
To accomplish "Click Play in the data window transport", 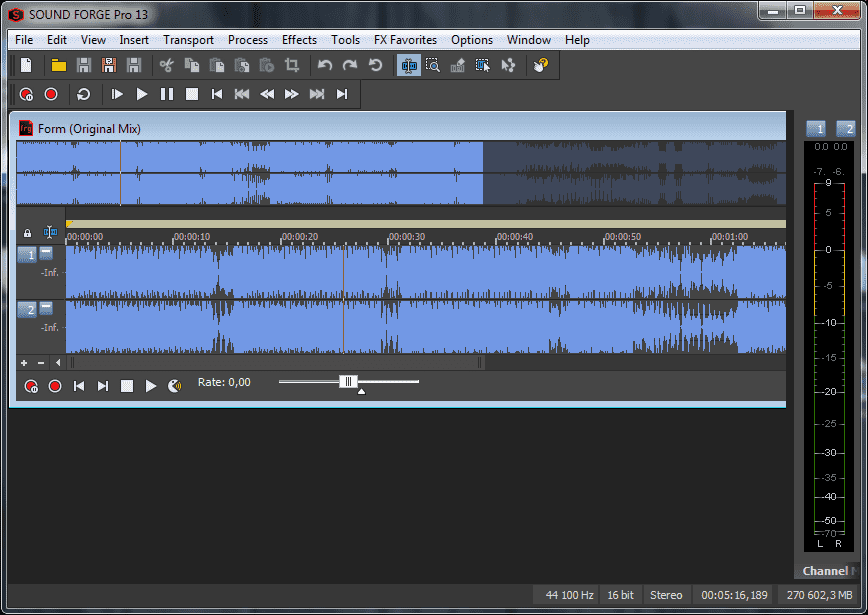I will [151, 386].
